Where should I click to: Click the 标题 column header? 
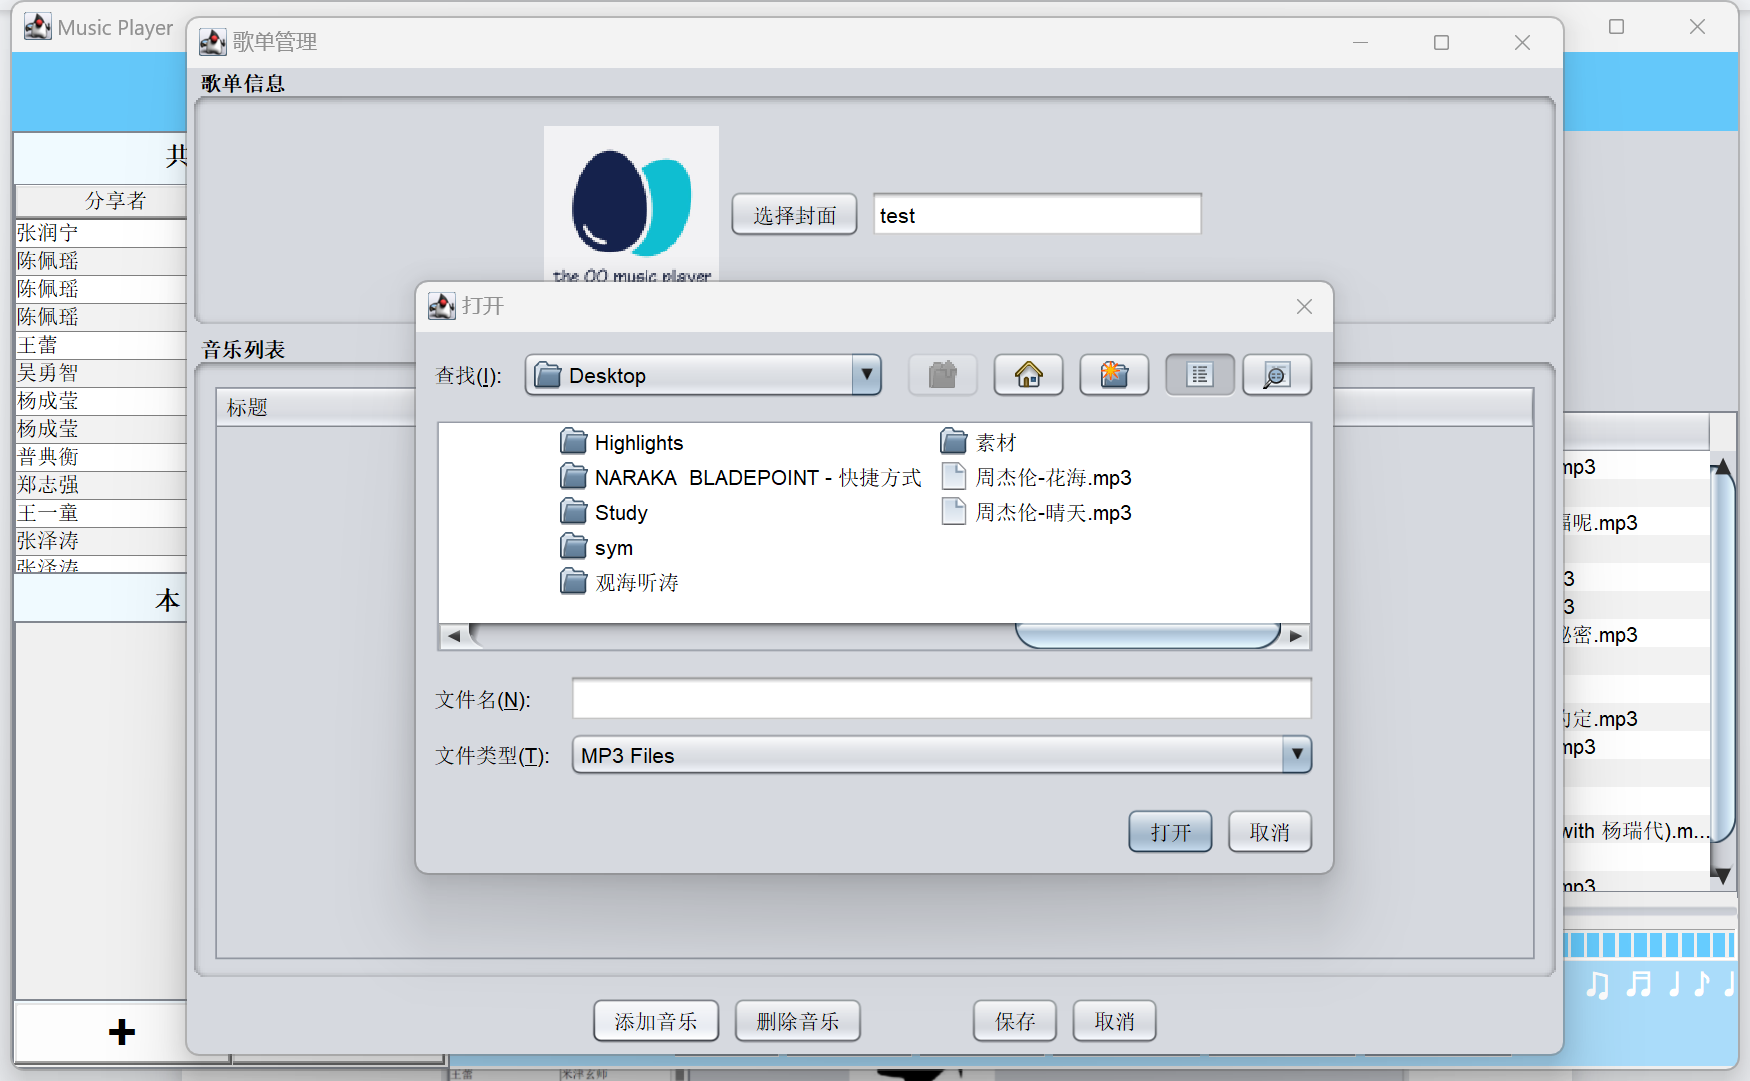(247, 408)
